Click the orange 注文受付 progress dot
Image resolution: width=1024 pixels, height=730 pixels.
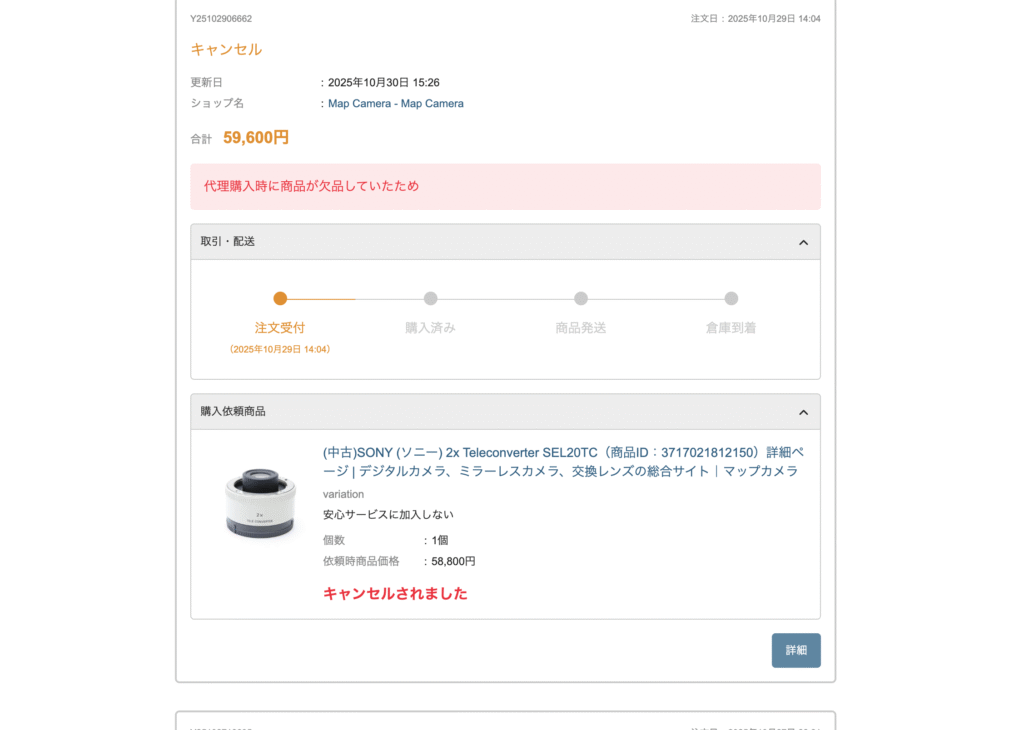[280, 298]
